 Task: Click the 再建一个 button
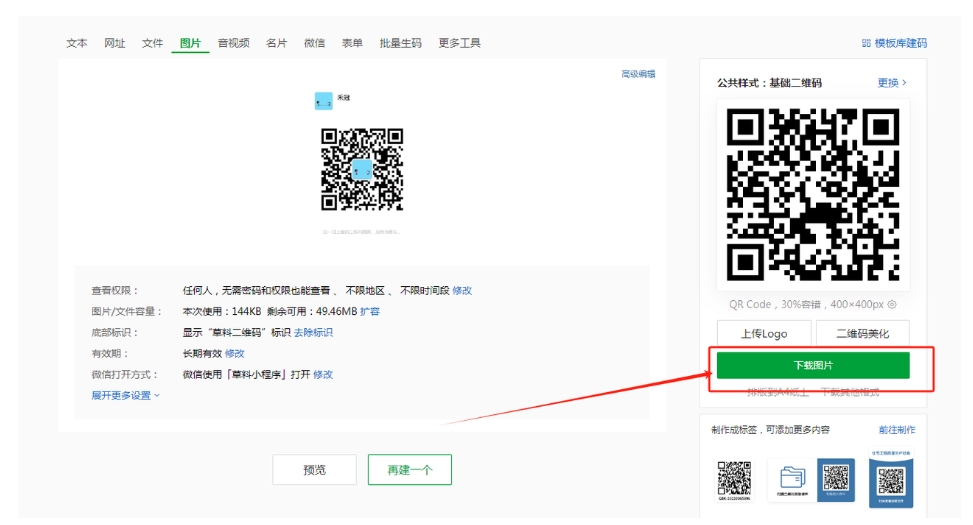coord(409,470)
